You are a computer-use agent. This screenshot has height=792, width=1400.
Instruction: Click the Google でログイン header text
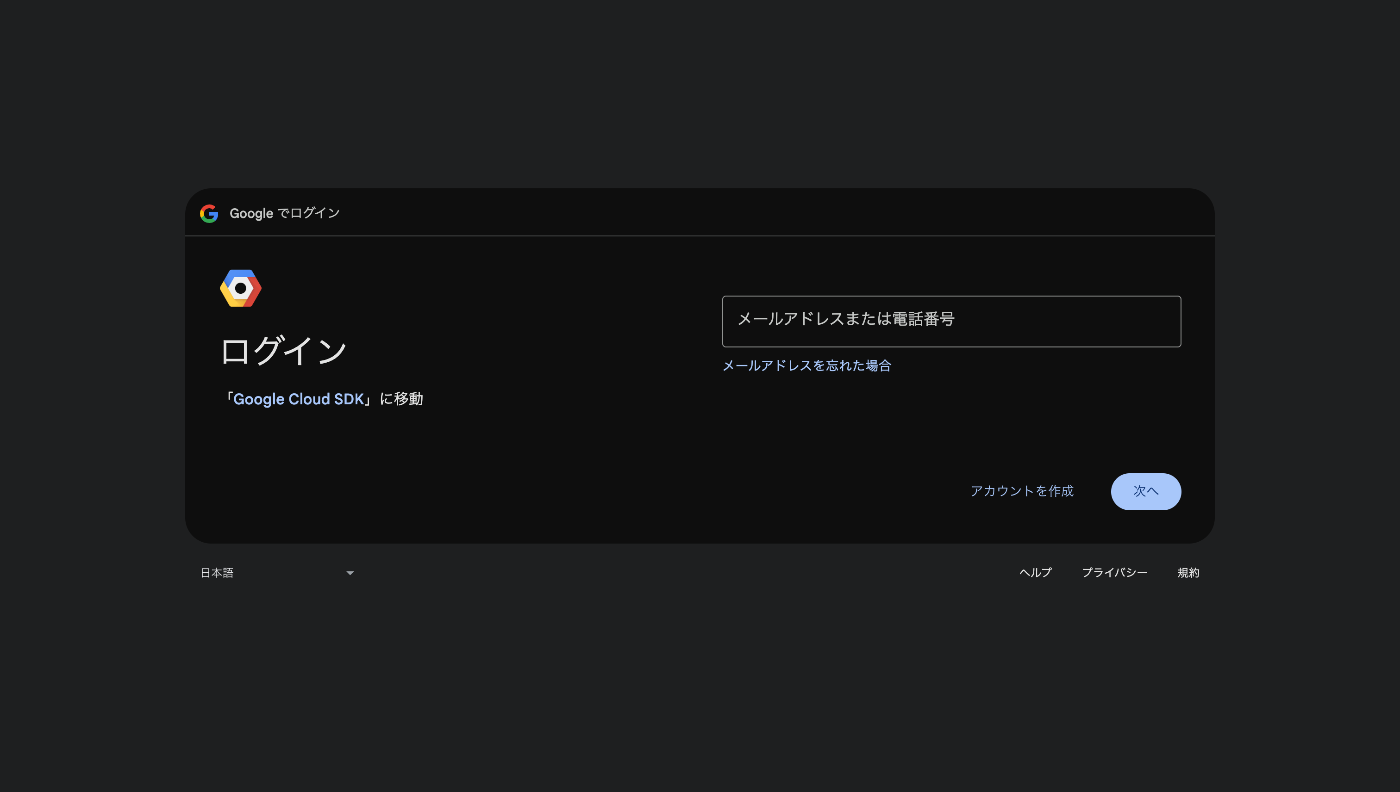pyautogui.click(x=285, y=213)
